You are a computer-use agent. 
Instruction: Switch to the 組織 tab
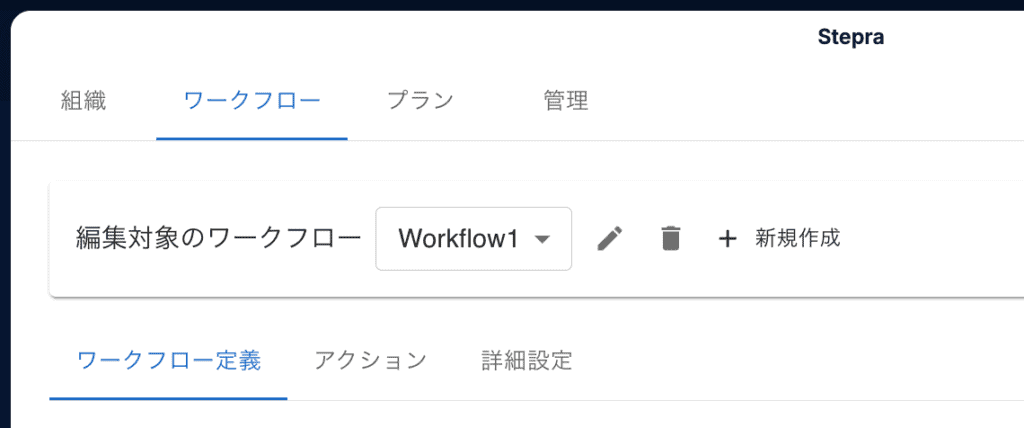[x=83, y=101]
